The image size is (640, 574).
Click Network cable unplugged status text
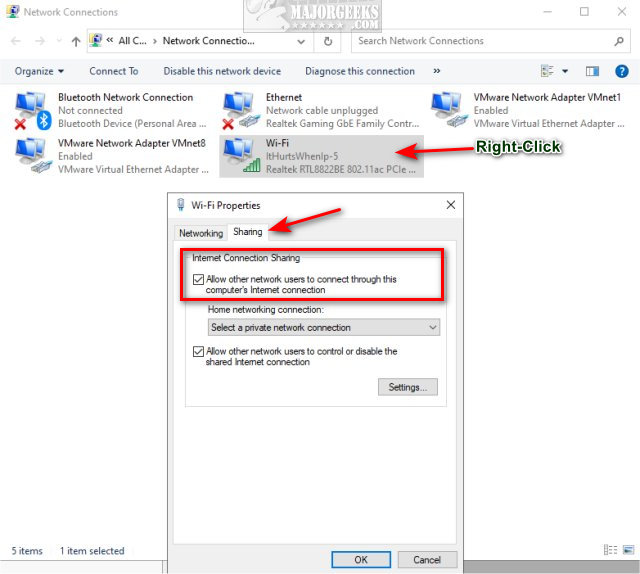(x=322, y=111)
